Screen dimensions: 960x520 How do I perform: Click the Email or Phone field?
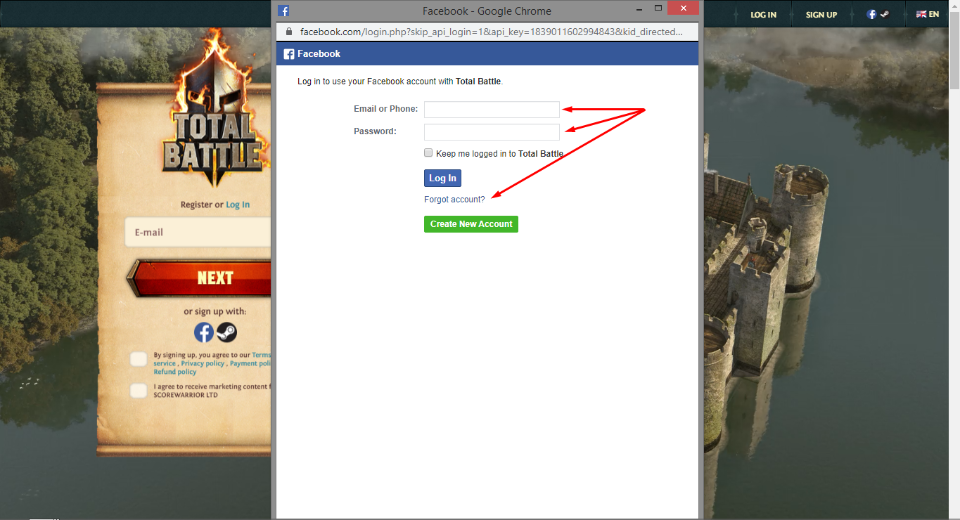coord(492,109)
